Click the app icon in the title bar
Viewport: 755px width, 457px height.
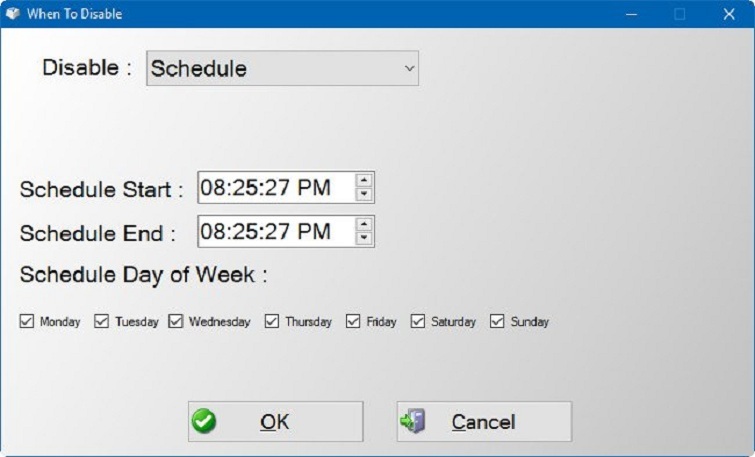pos(13,14)
